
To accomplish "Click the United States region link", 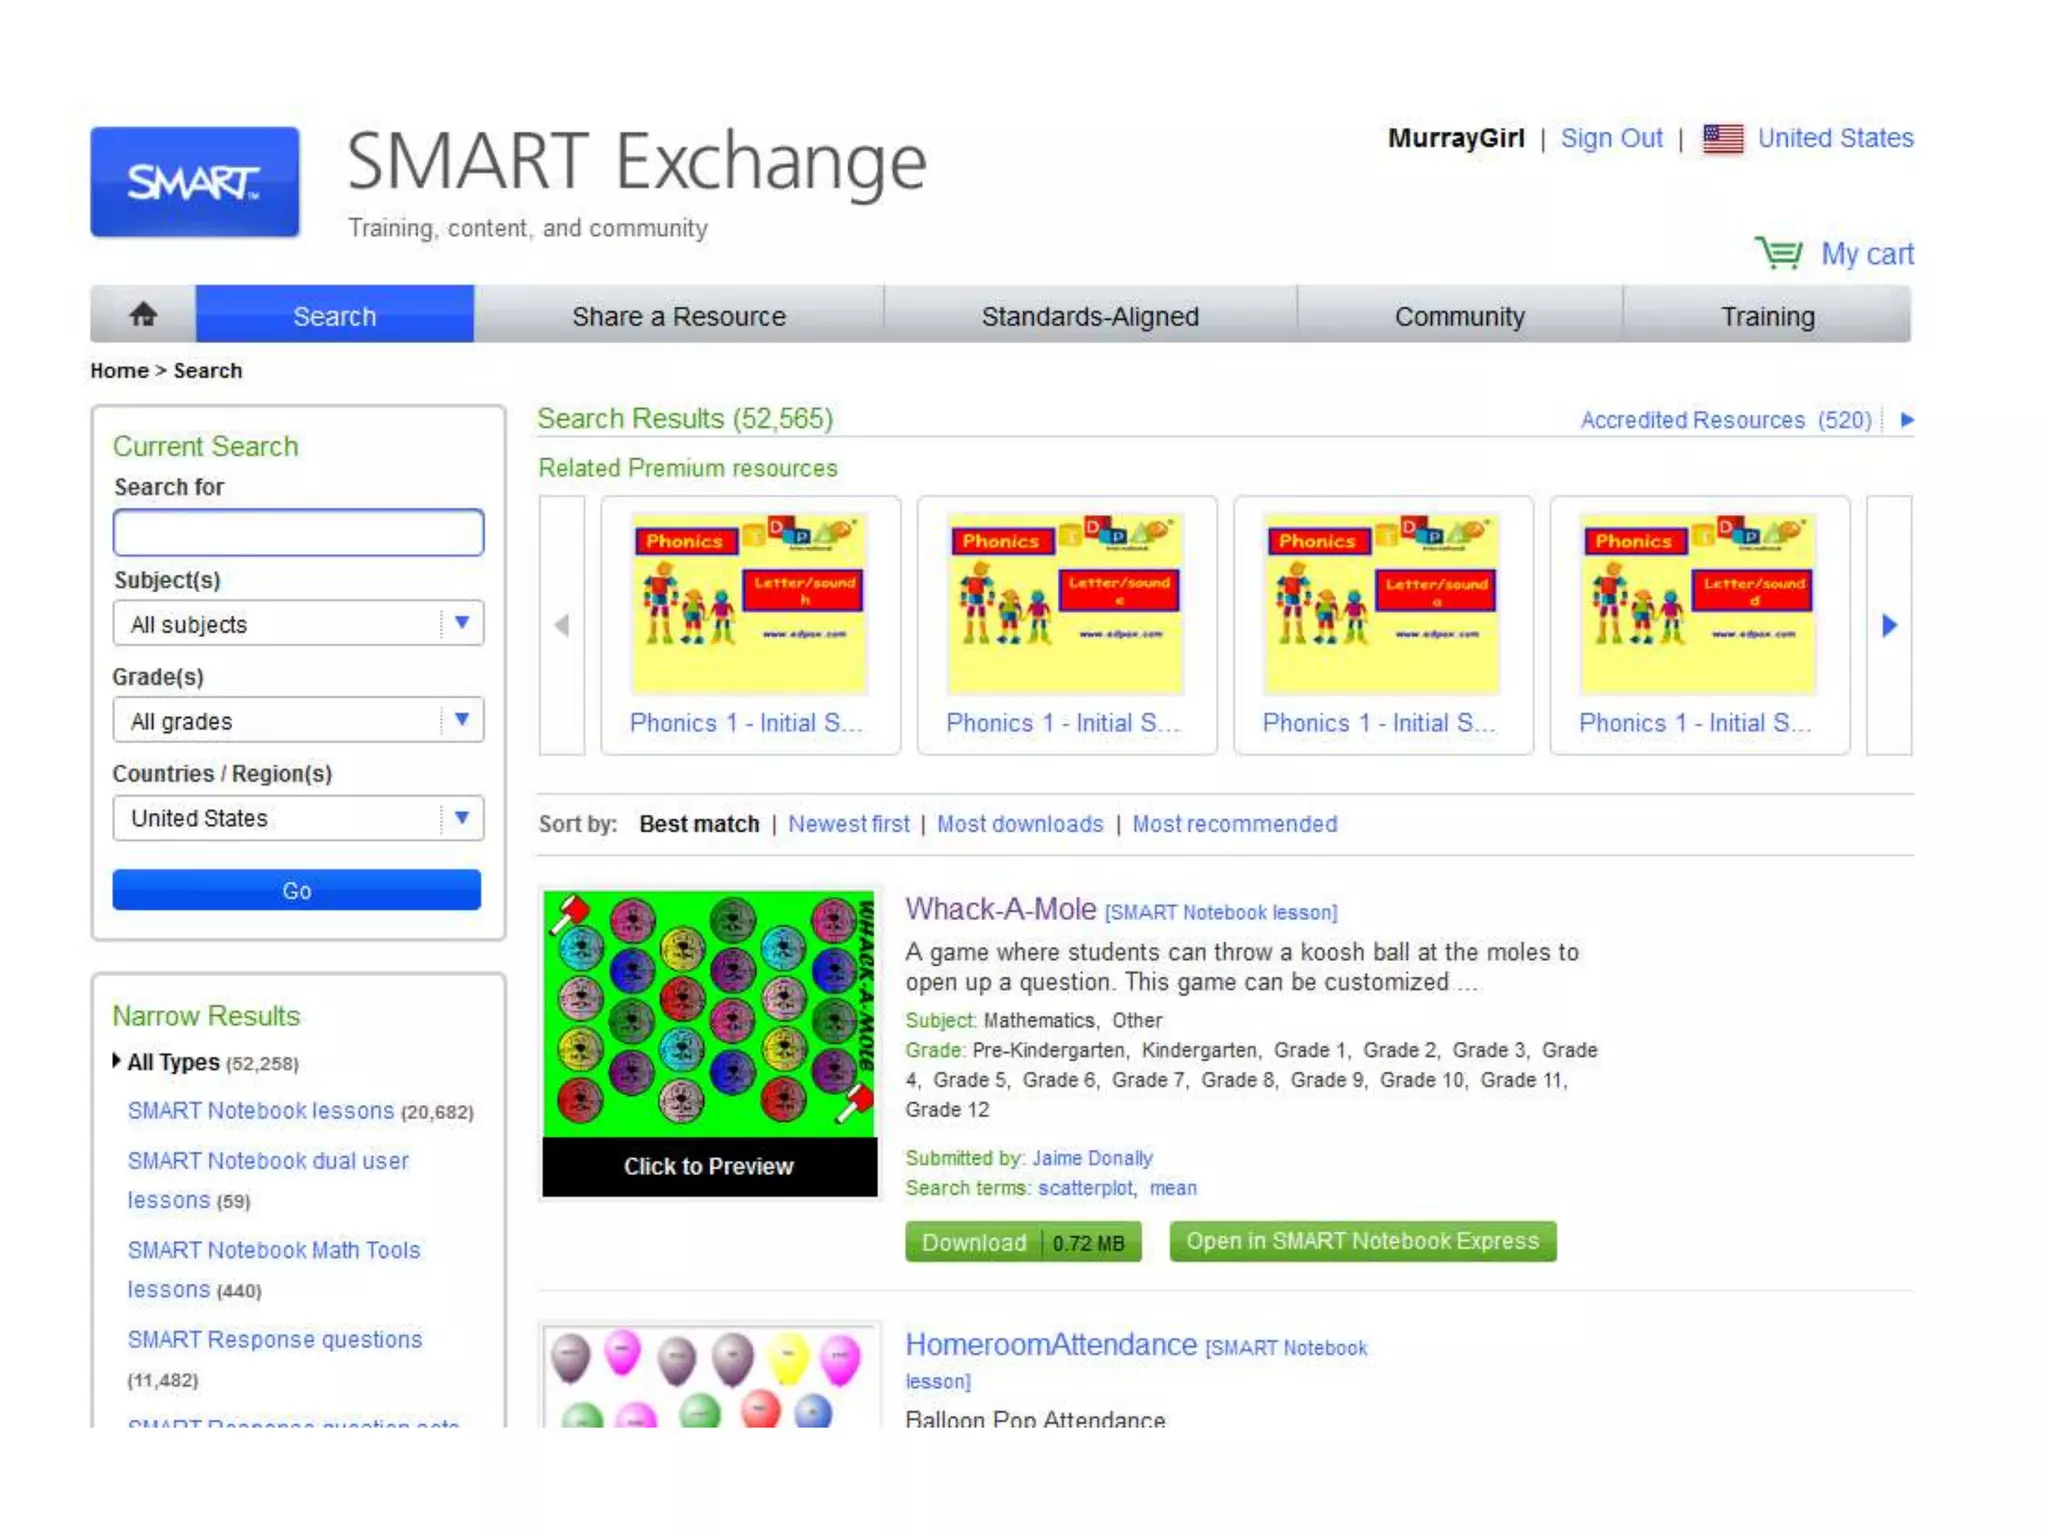I will [x=1836, y=138].
